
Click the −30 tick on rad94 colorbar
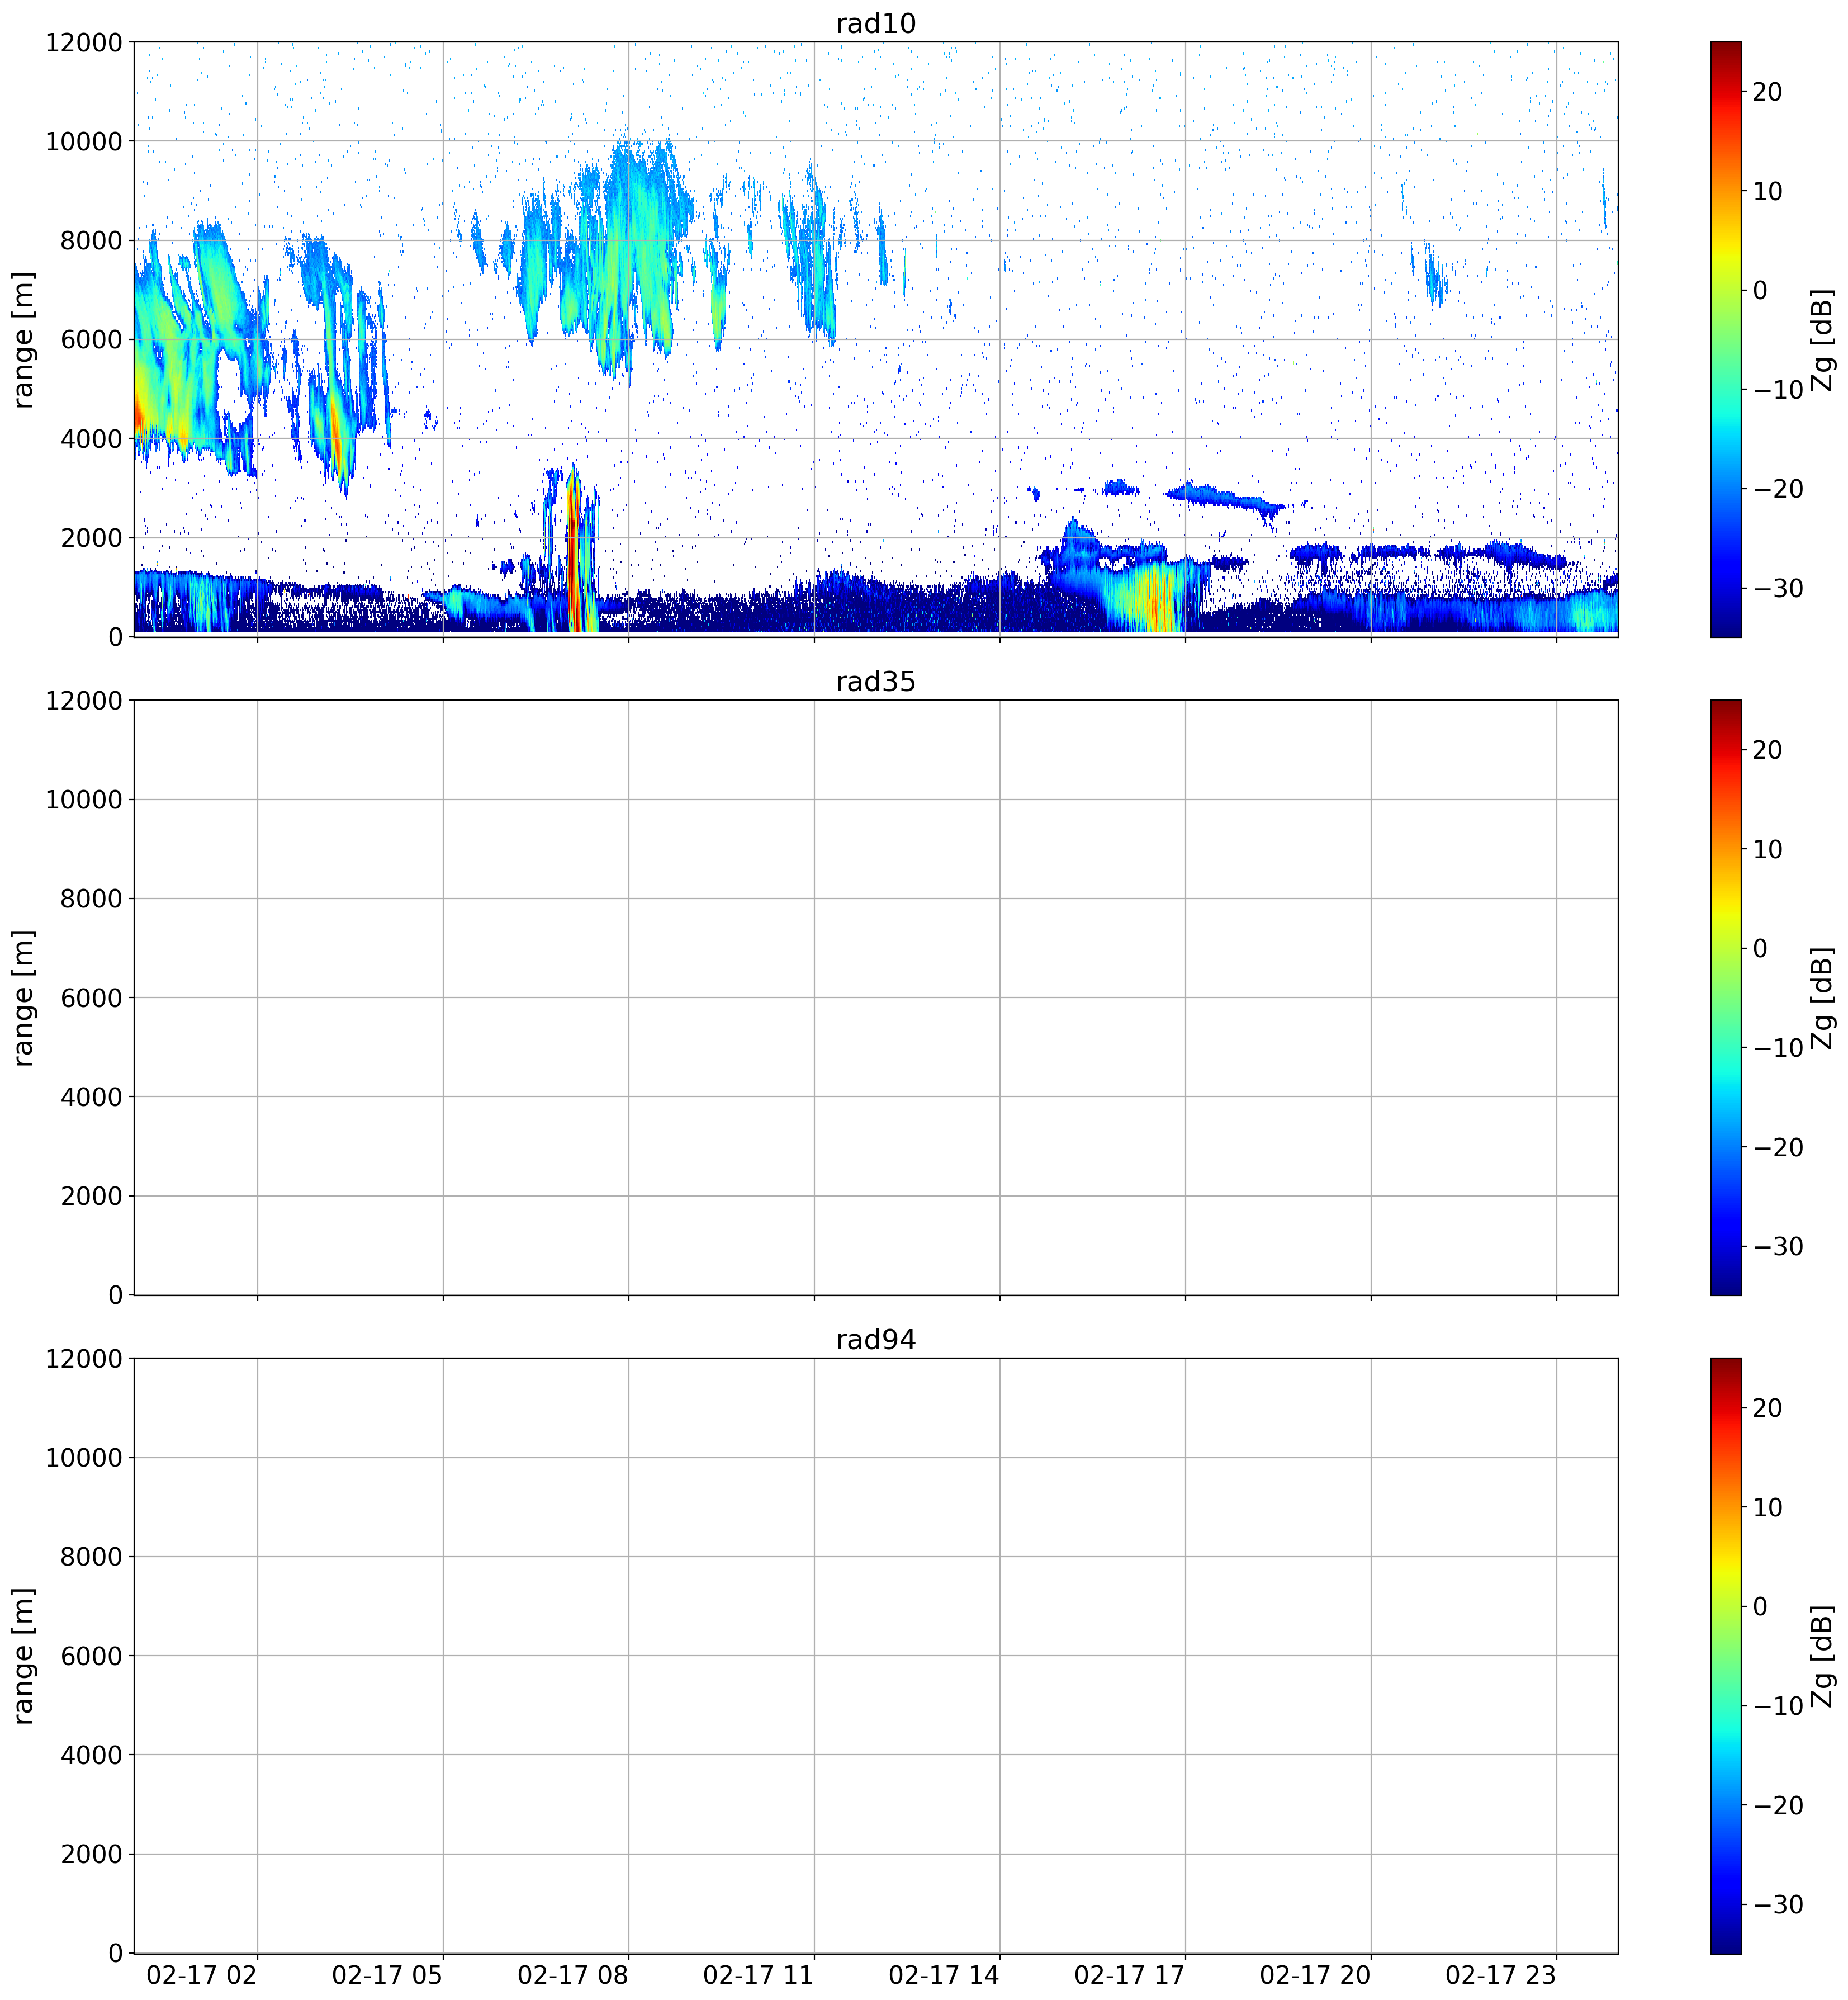1778,1903
